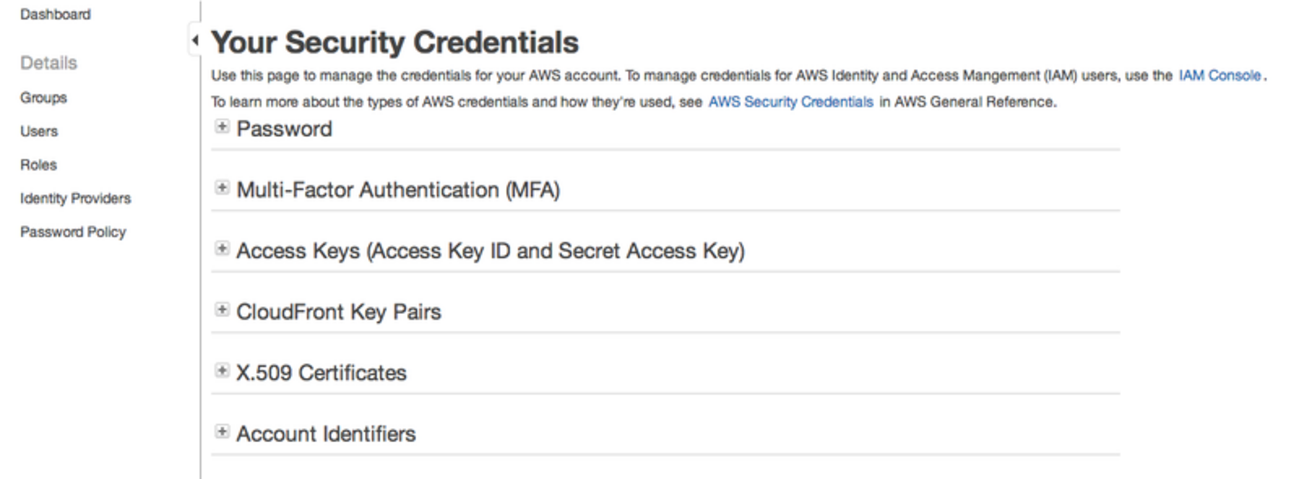1299x479 pixels.
Task: Open the AWS Security Credentials link
Action: pyautogui.click(x=791, y=102)
